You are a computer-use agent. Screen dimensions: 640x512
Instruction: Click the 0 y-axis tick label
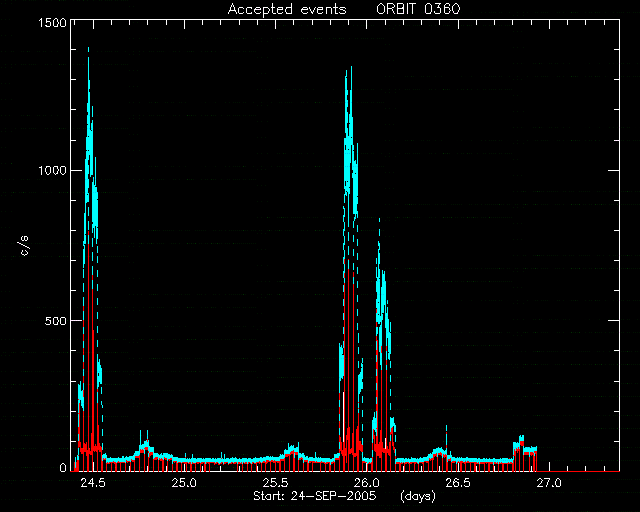(63, 467)
